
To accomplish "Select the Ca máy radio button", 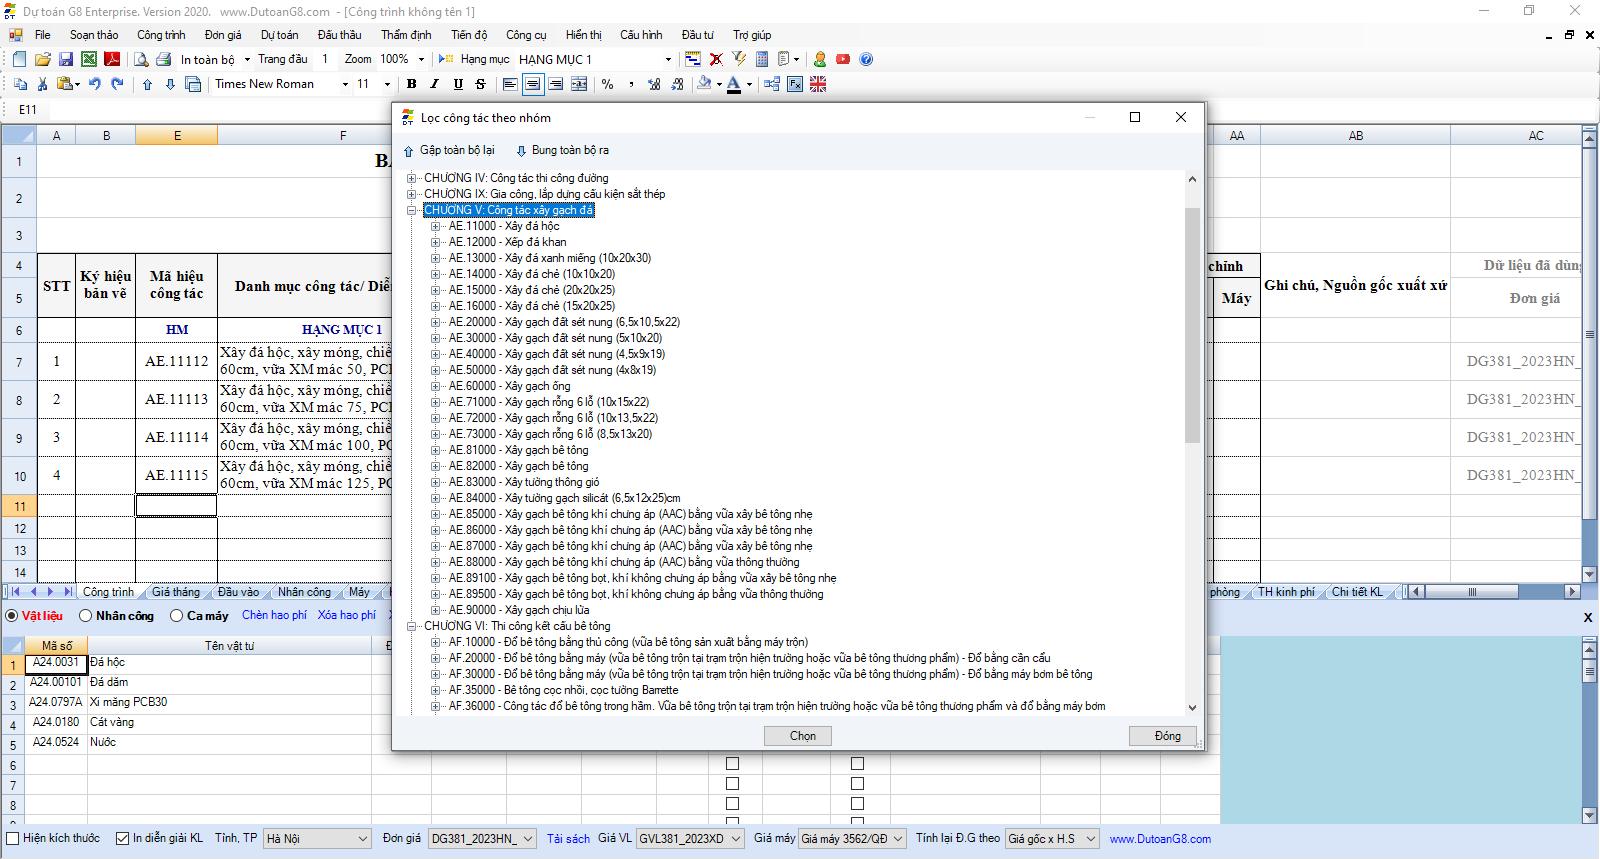I will (x=177, y=616).
